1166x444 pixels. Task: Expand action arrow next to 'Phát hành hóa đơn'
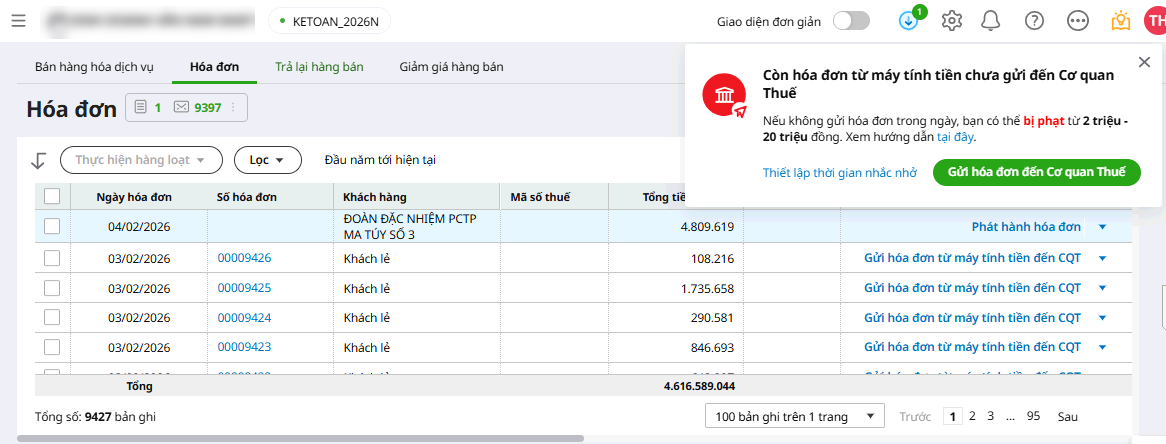1102,227
